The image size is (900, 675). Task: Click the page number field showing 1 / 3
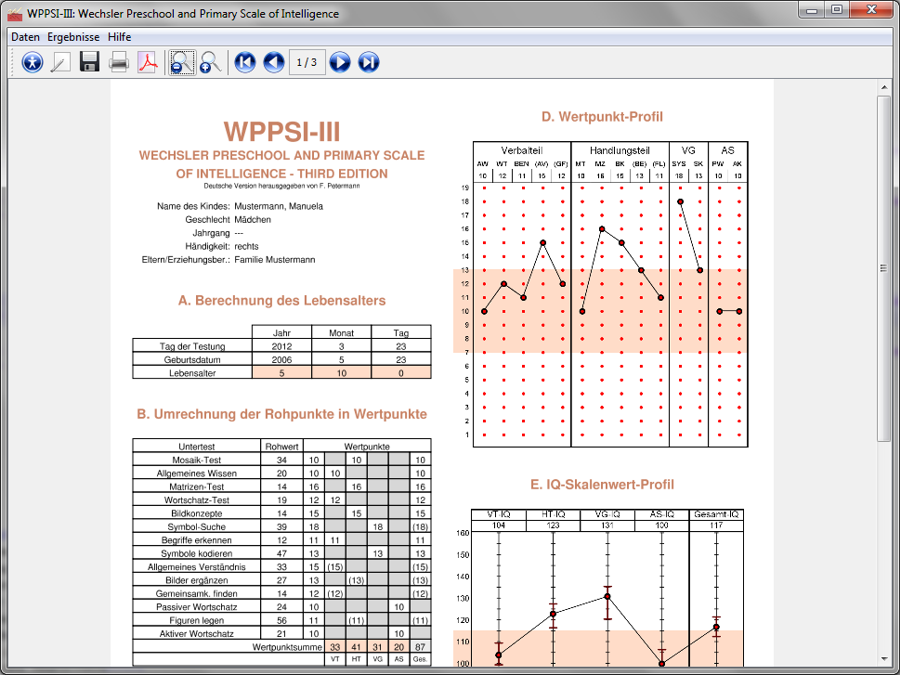tap(307, 63)
